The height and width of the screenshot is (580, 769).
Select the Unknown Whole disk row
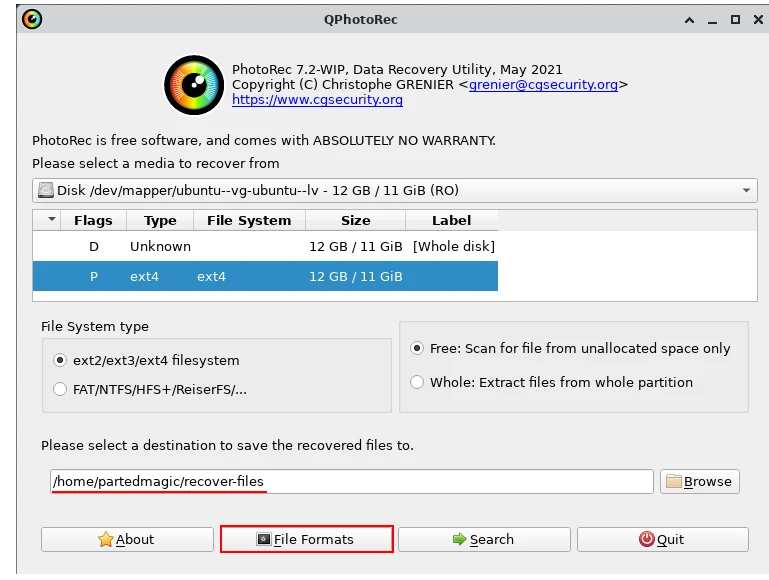coord(265,246)
